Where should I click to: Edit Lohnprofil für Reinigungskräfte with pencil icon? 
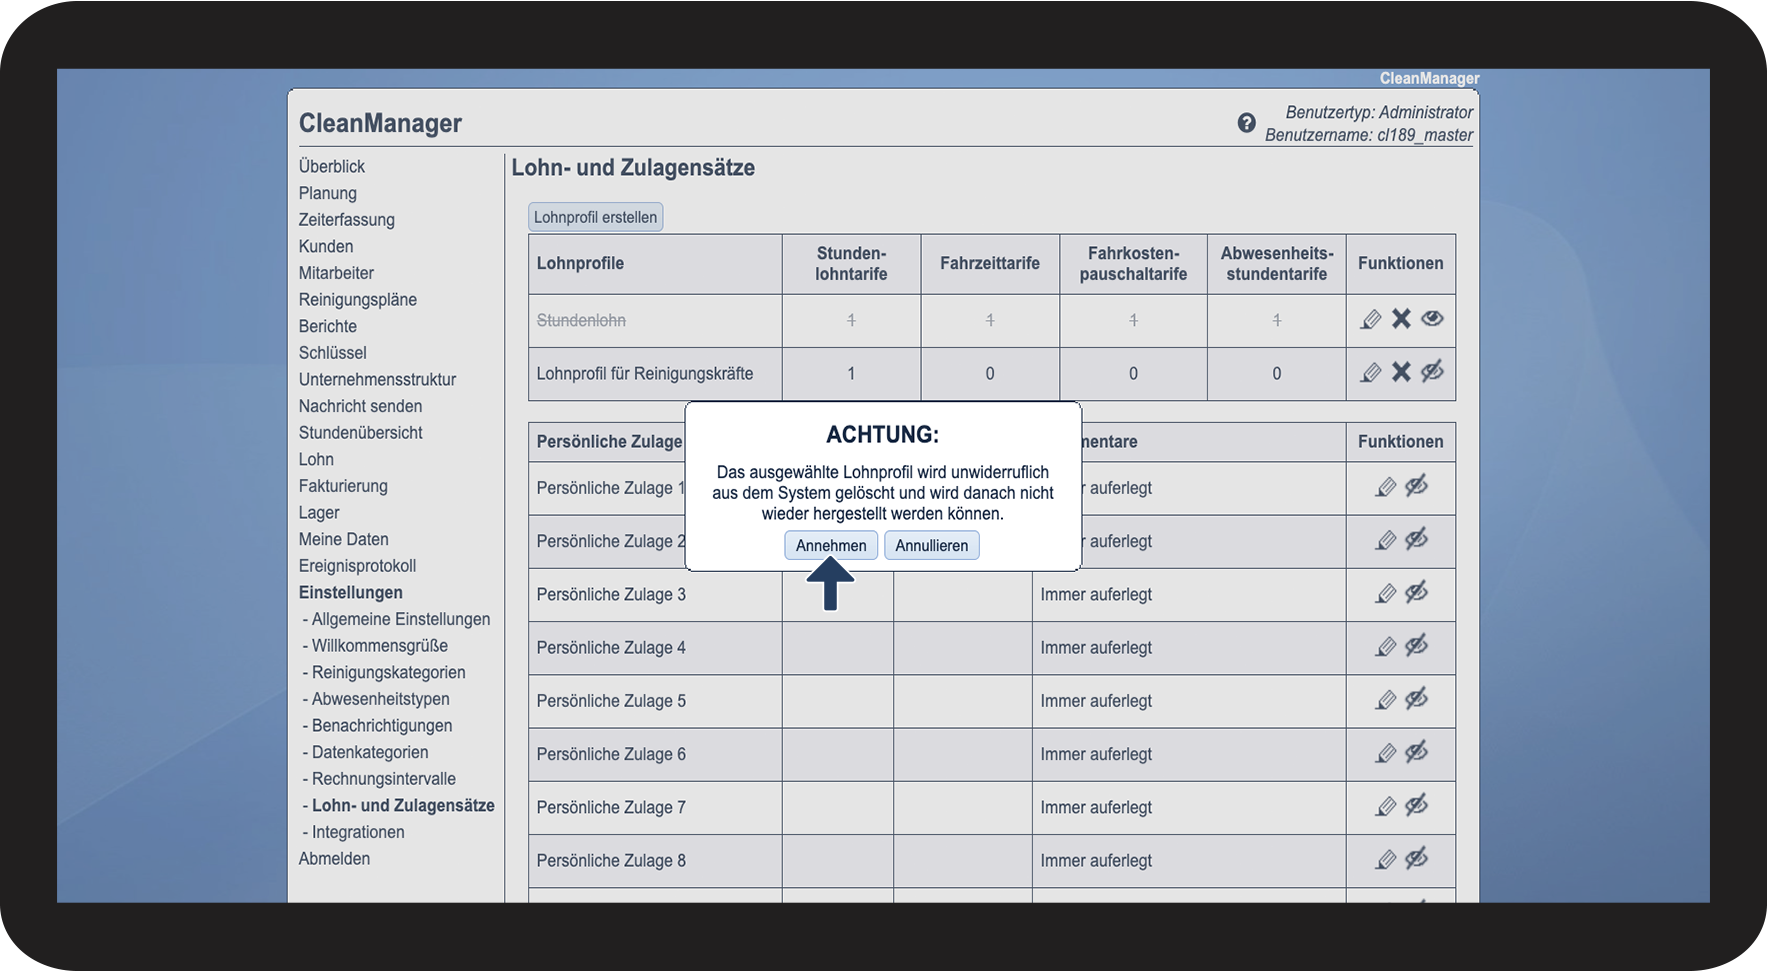(1371, 373)
